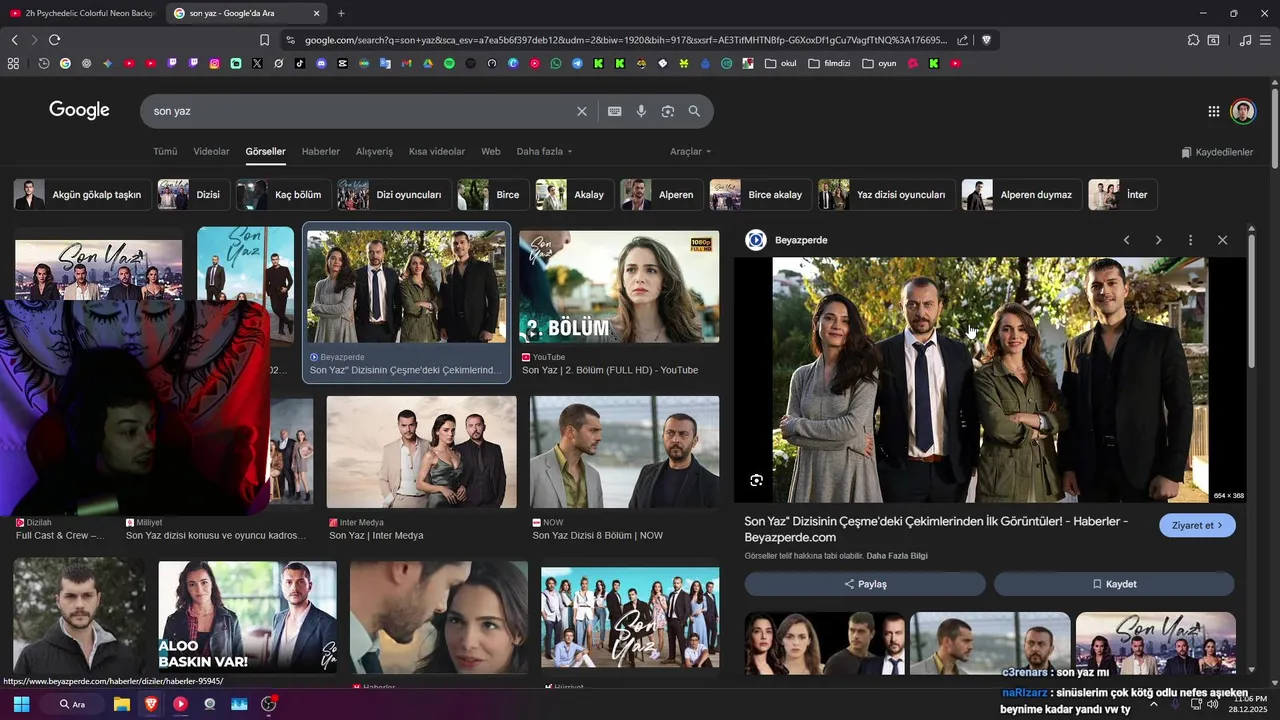This screenshot has width=1280, height=720.
Task: Switch to the Psychedelic Colorful Neon browser tab
Action: (82, 13)
